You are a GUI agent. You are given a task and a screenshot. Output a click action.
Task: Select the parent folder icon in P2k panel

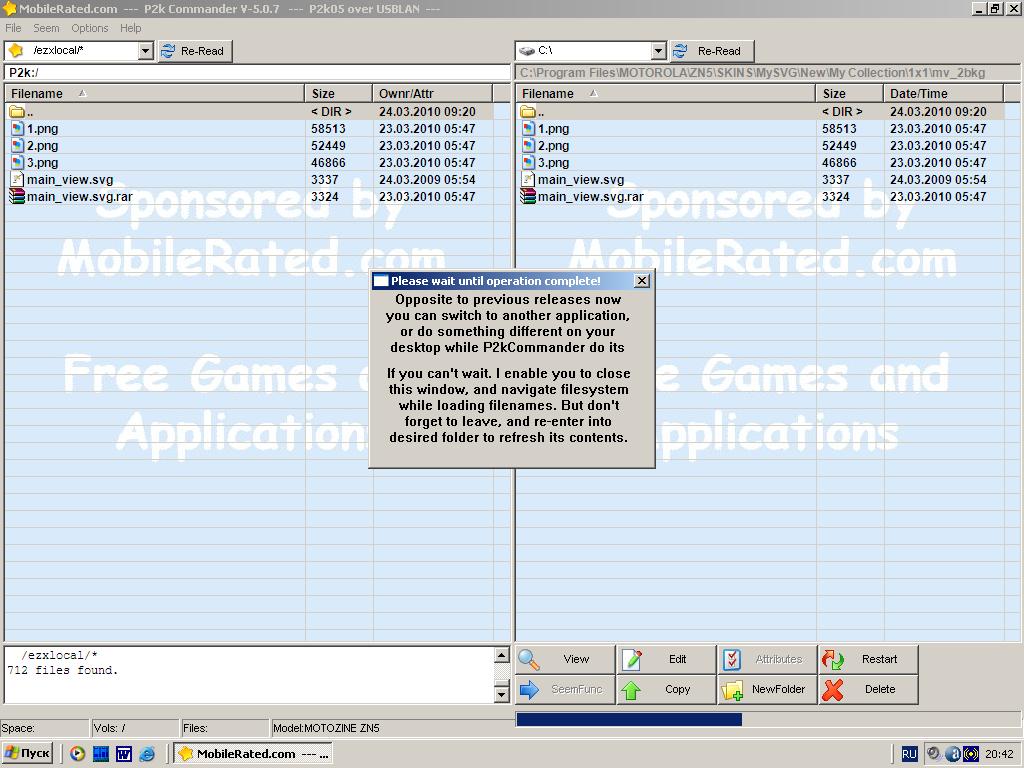[x=17, y=112]
